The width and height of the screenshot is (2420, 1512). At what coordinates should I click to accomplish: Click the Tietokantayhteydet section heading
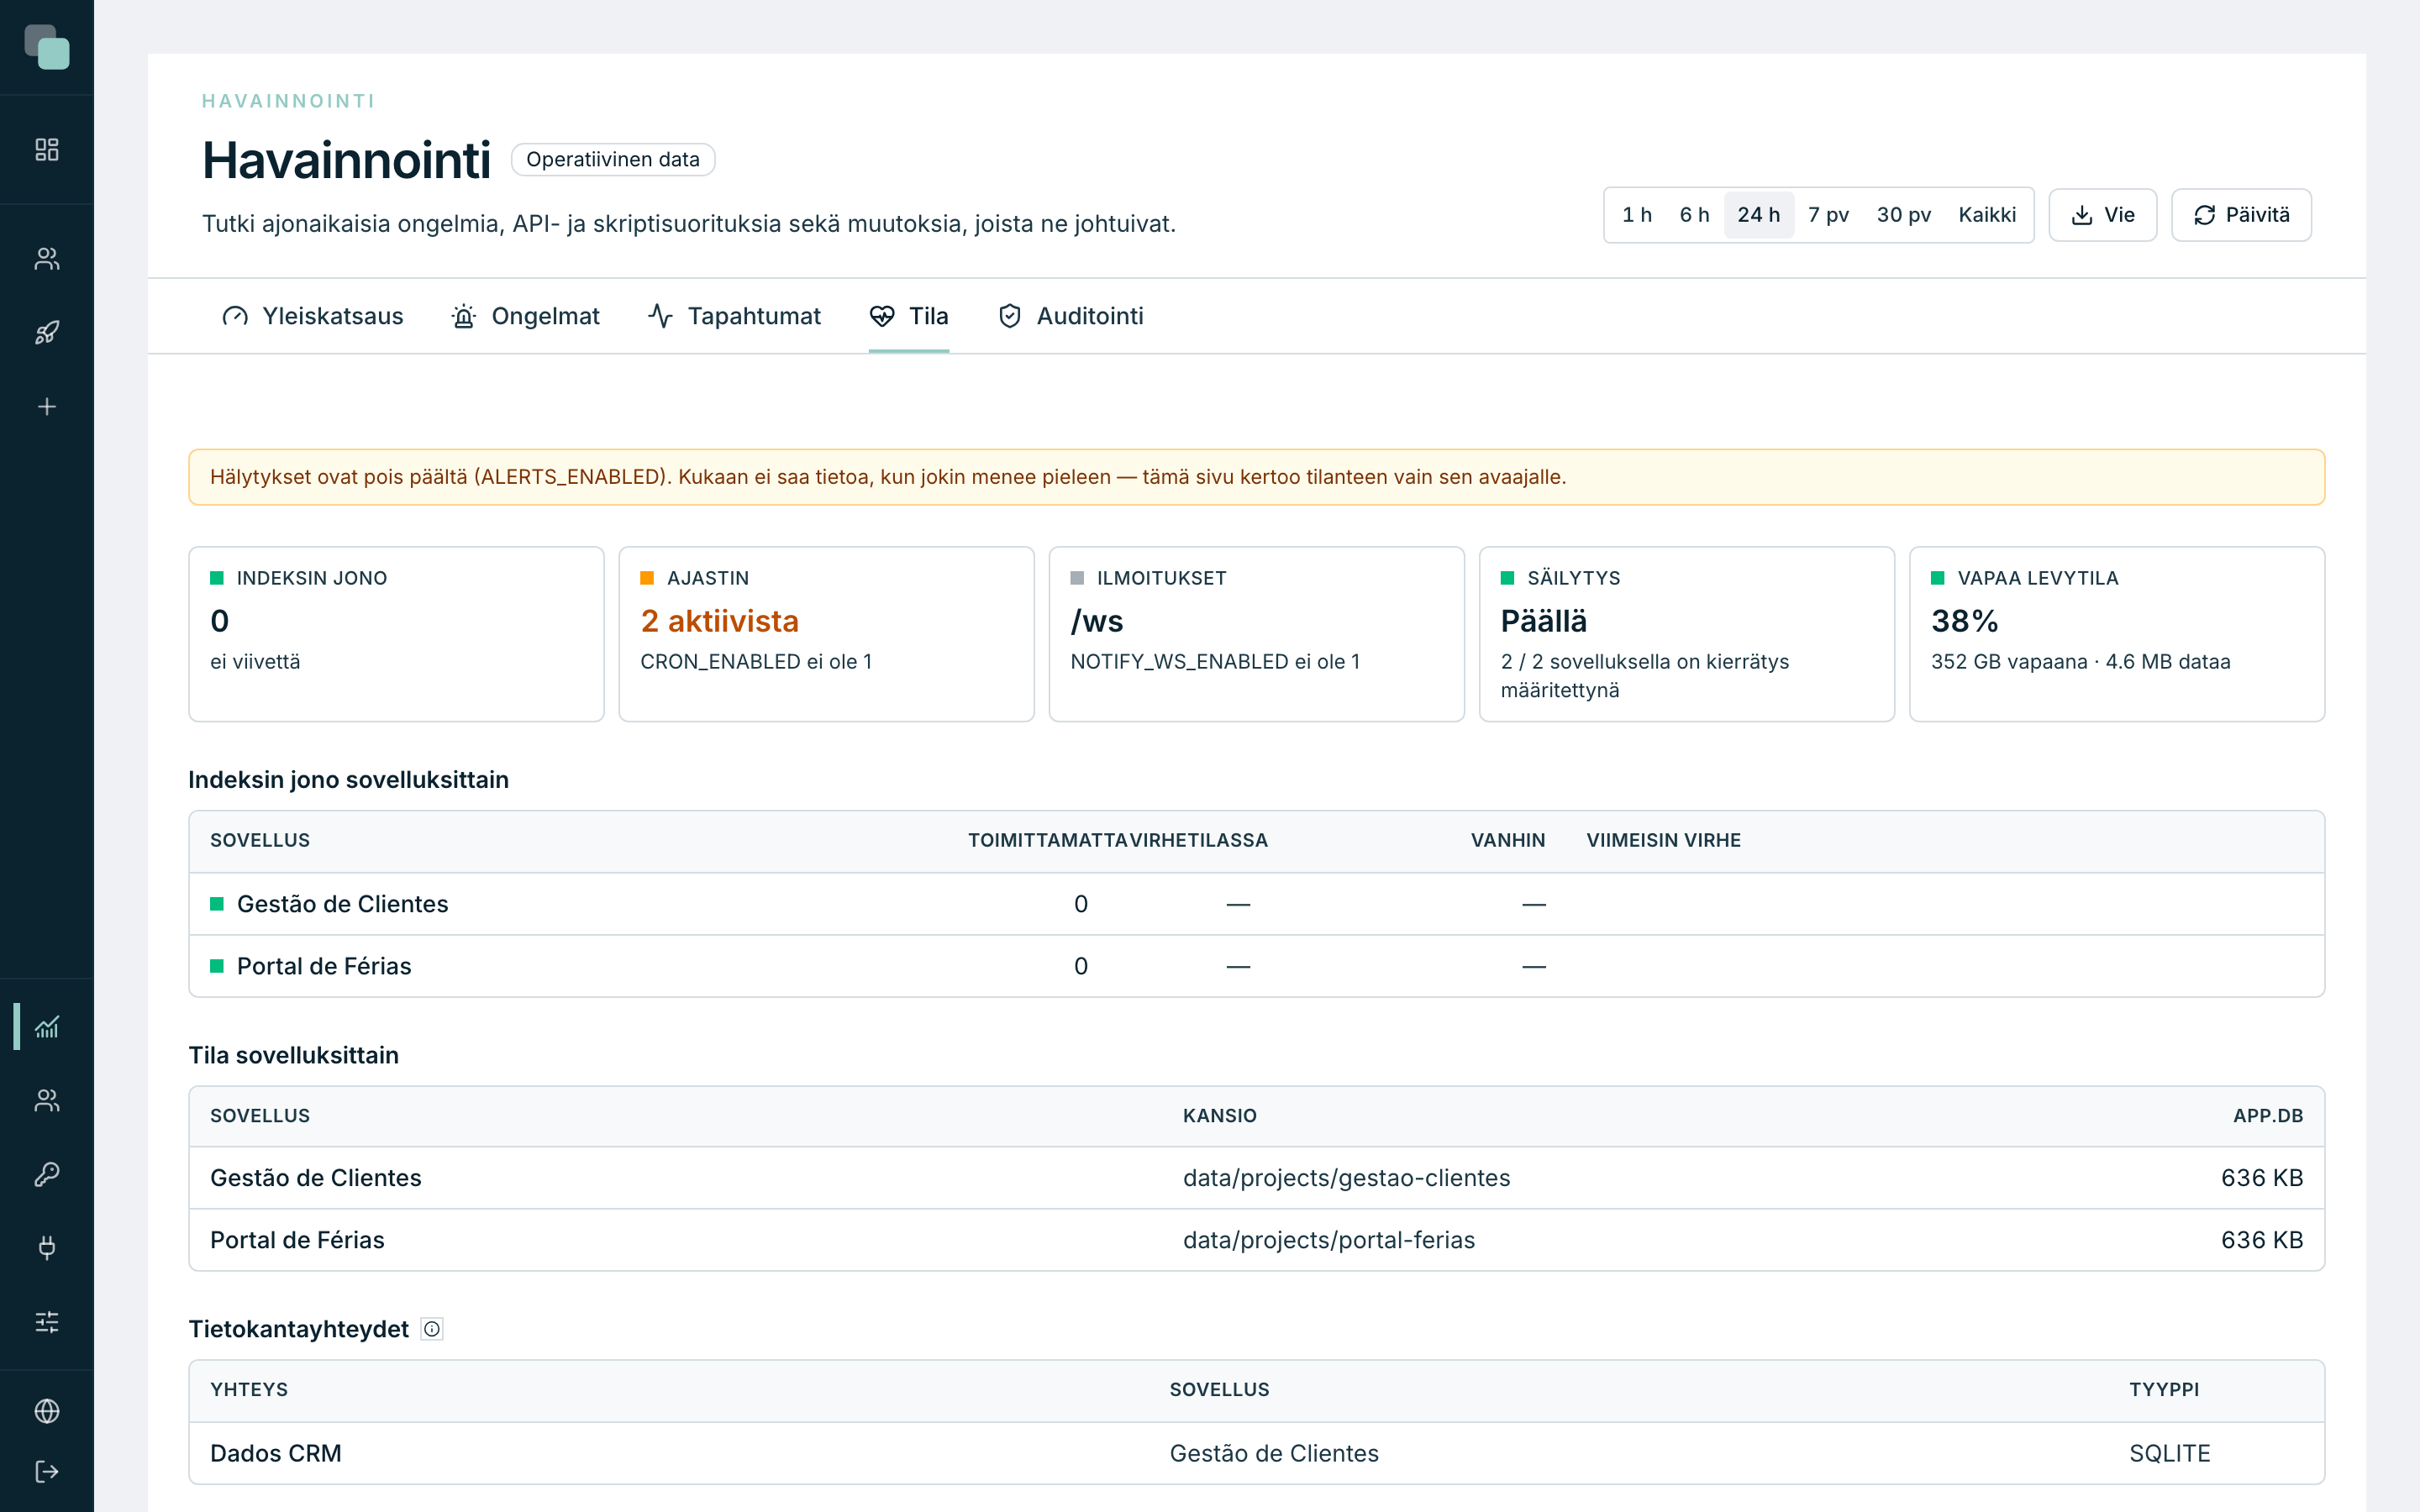[x=298, y=1329]
